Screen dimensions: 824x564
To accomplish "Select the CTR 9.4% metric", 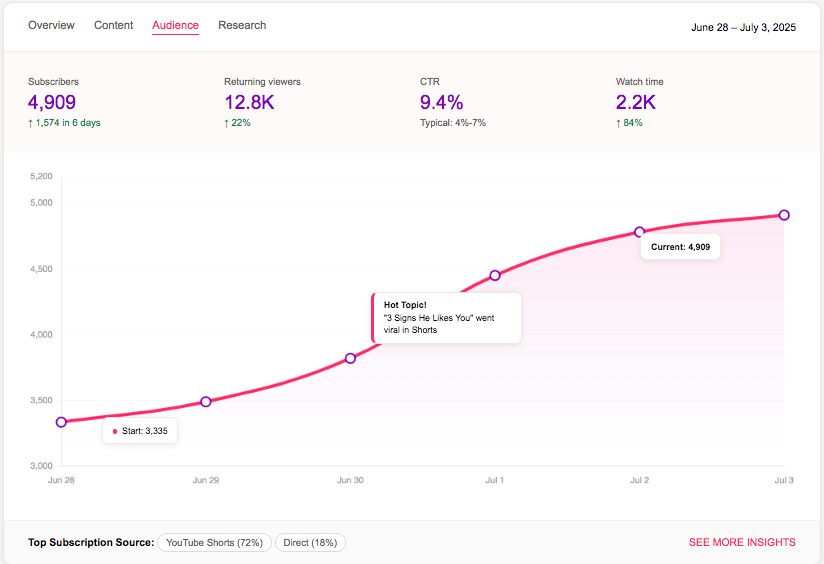I will tap(441, 102).
